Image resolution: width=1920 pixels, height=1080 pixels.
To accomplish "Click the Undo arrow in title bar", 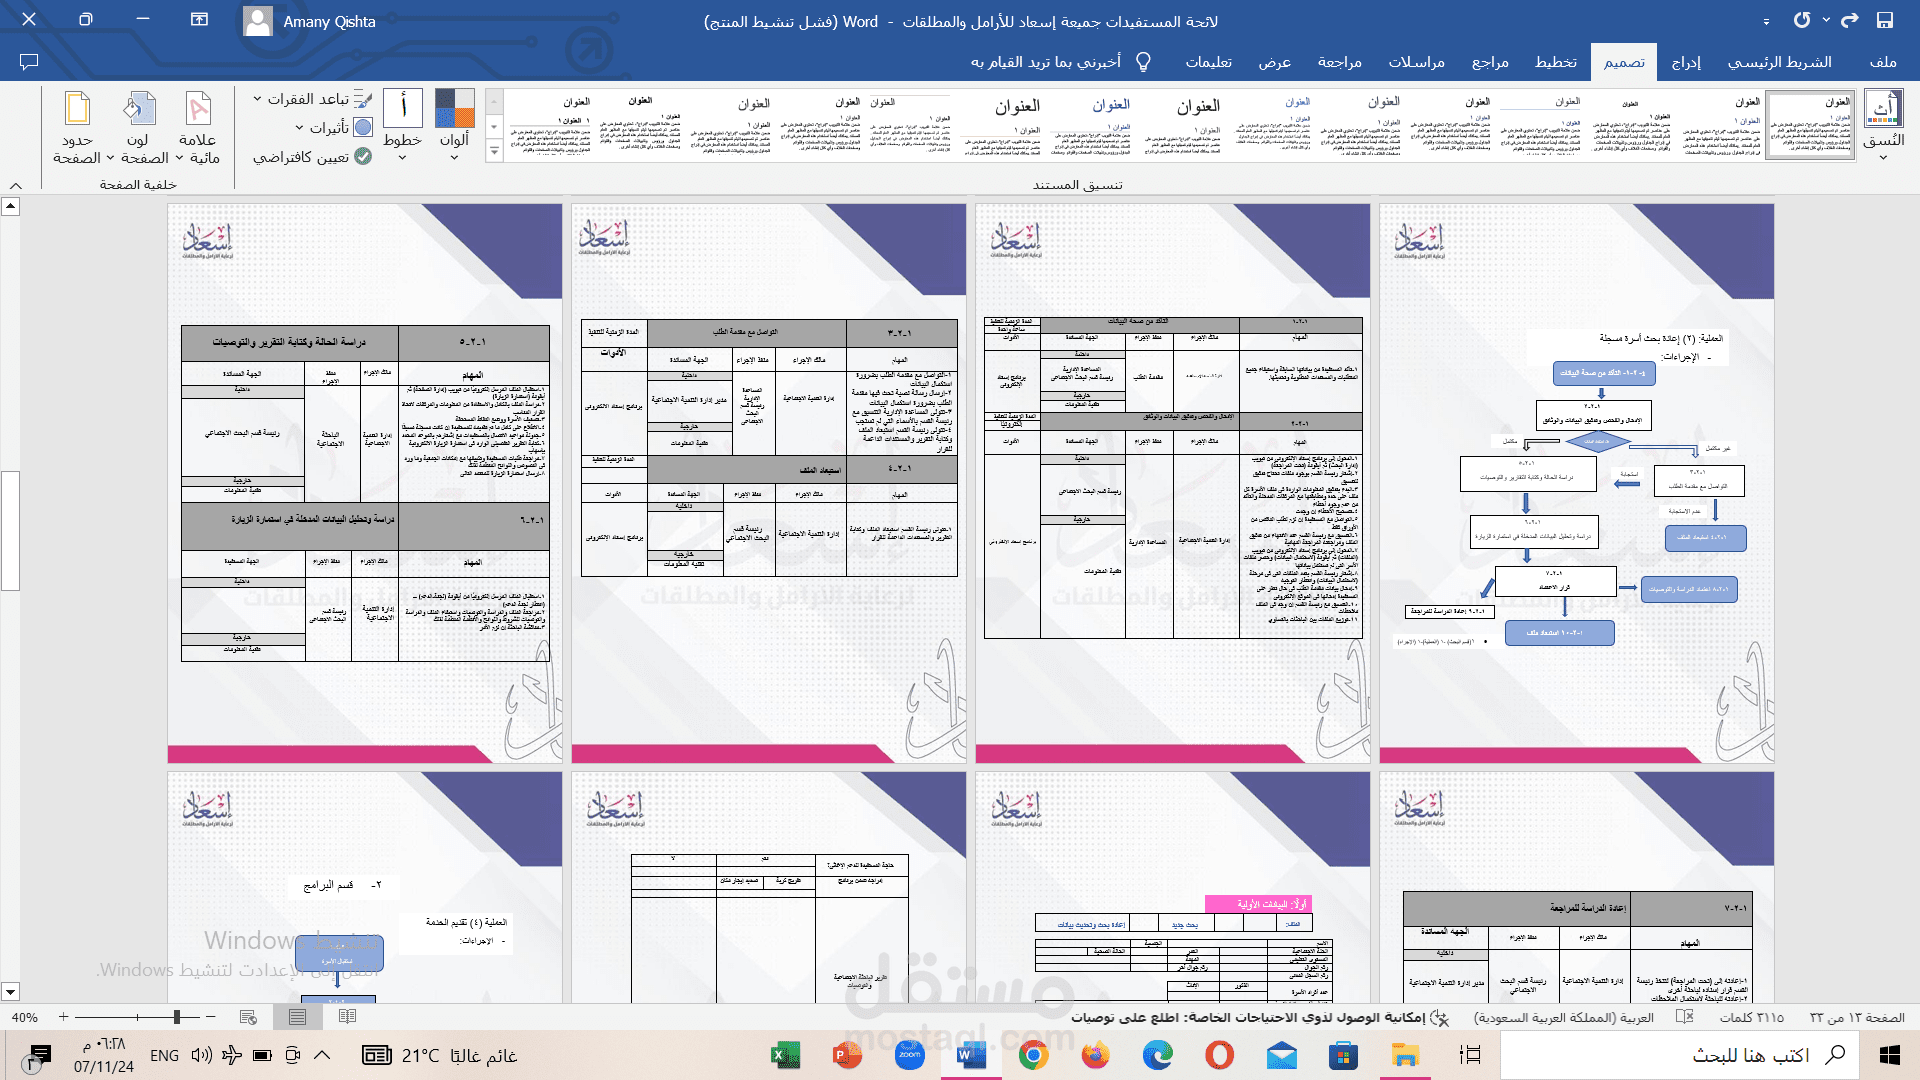I will (1850, 20).
